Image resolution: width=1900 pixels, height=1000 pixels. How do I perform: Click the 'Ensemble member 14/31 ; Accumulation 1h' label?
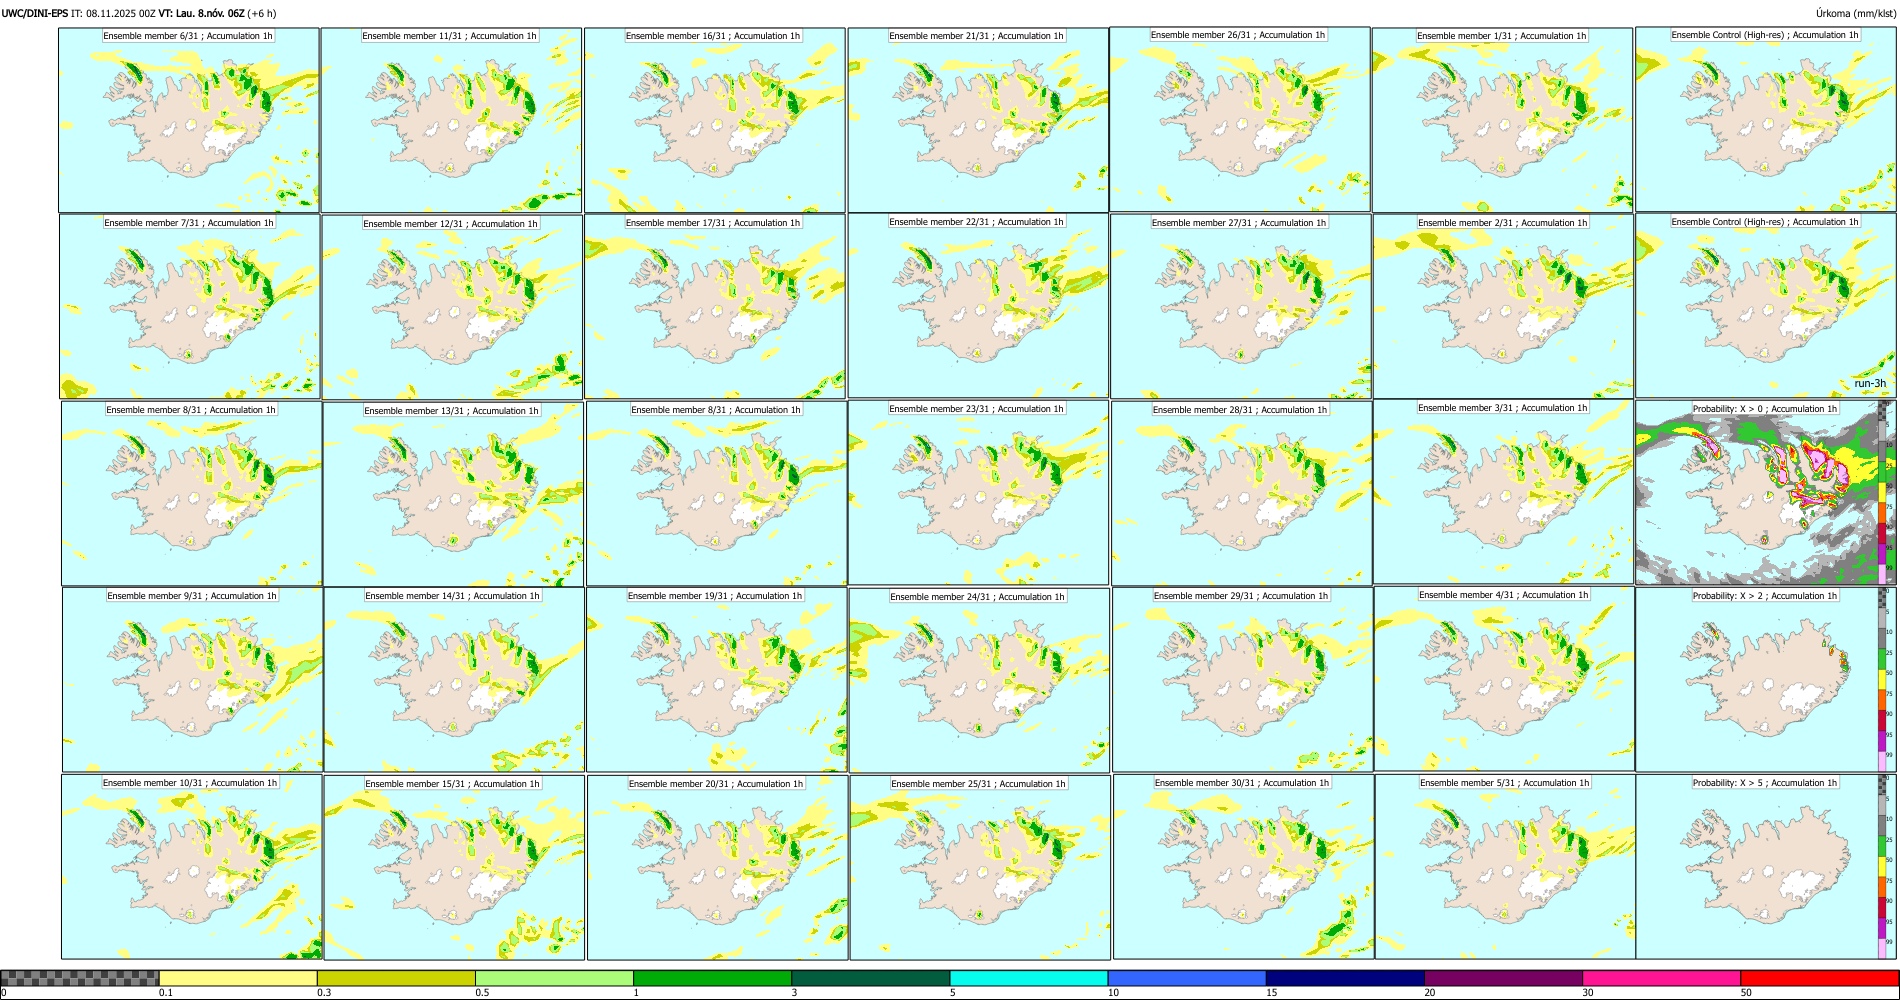[452, 596]
